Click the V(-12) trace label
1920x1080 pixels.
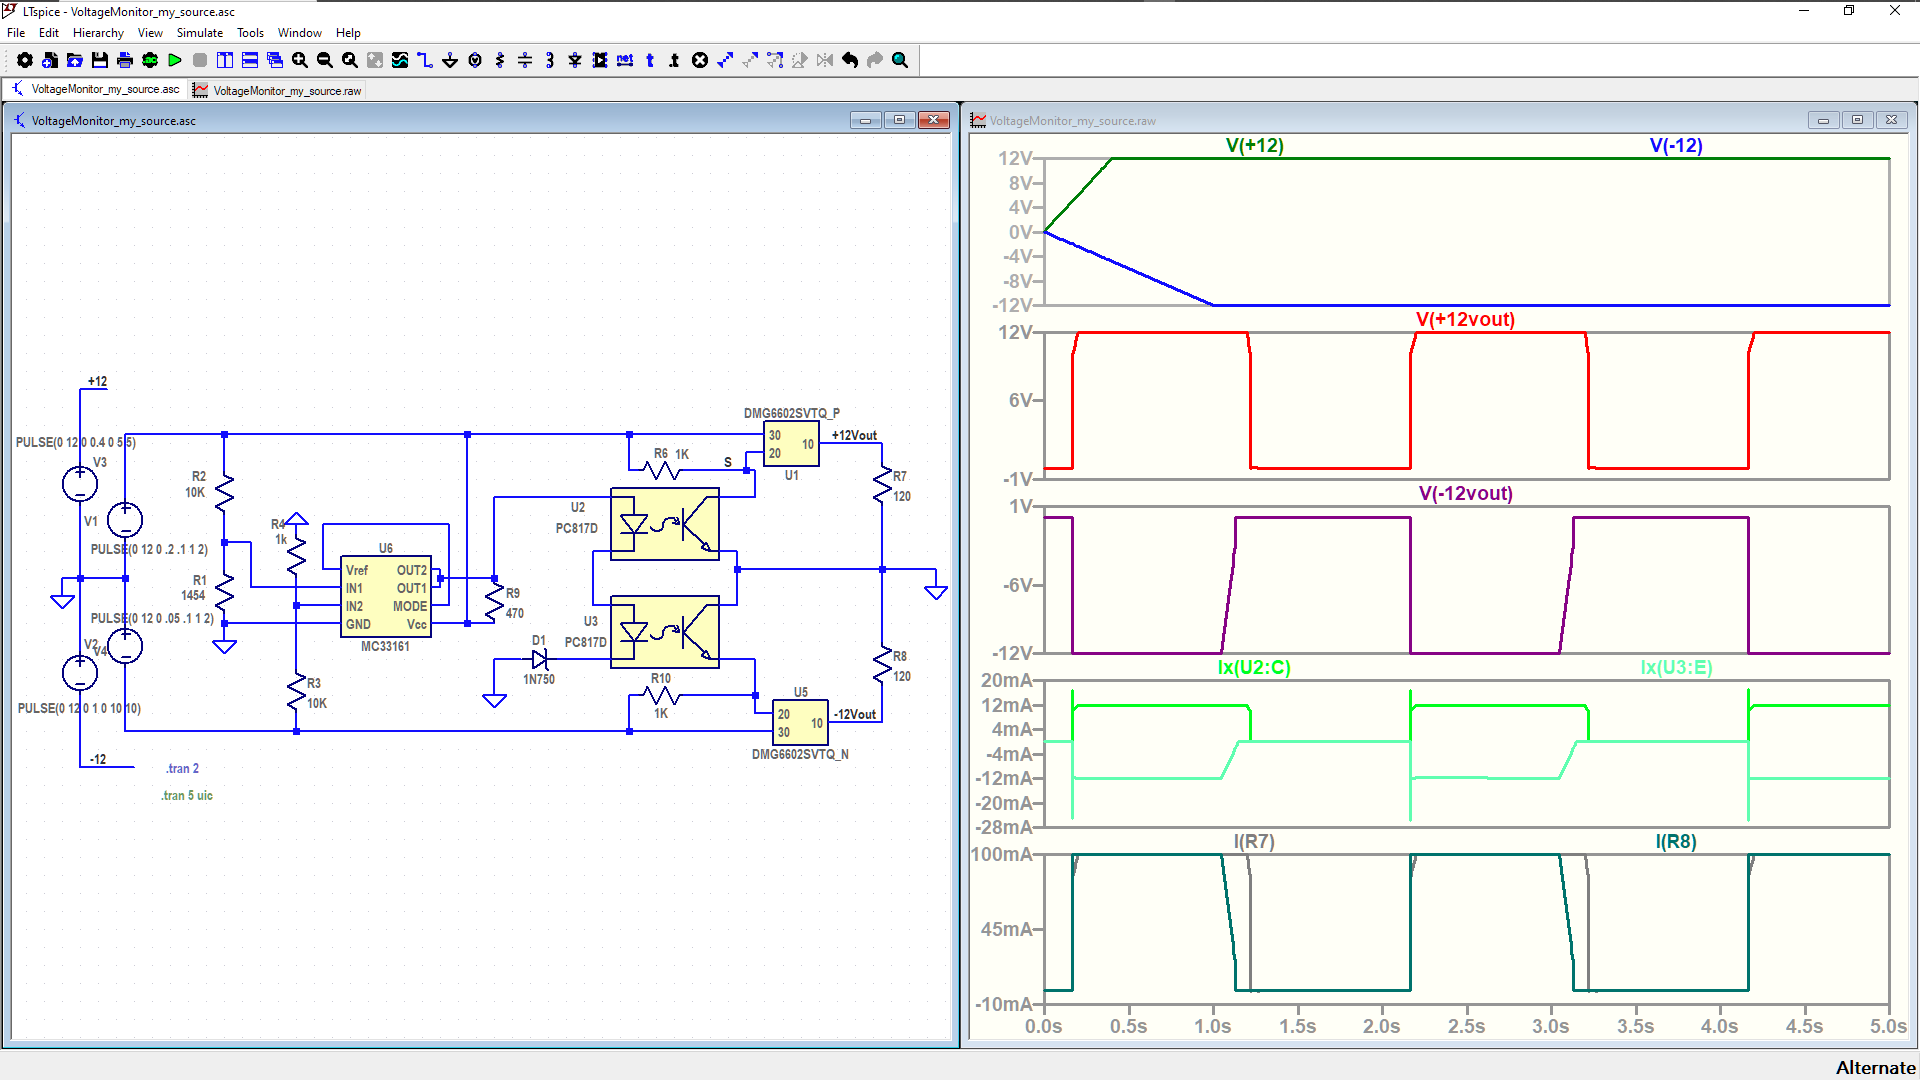pyautogui.click(x=1676, y=145)
